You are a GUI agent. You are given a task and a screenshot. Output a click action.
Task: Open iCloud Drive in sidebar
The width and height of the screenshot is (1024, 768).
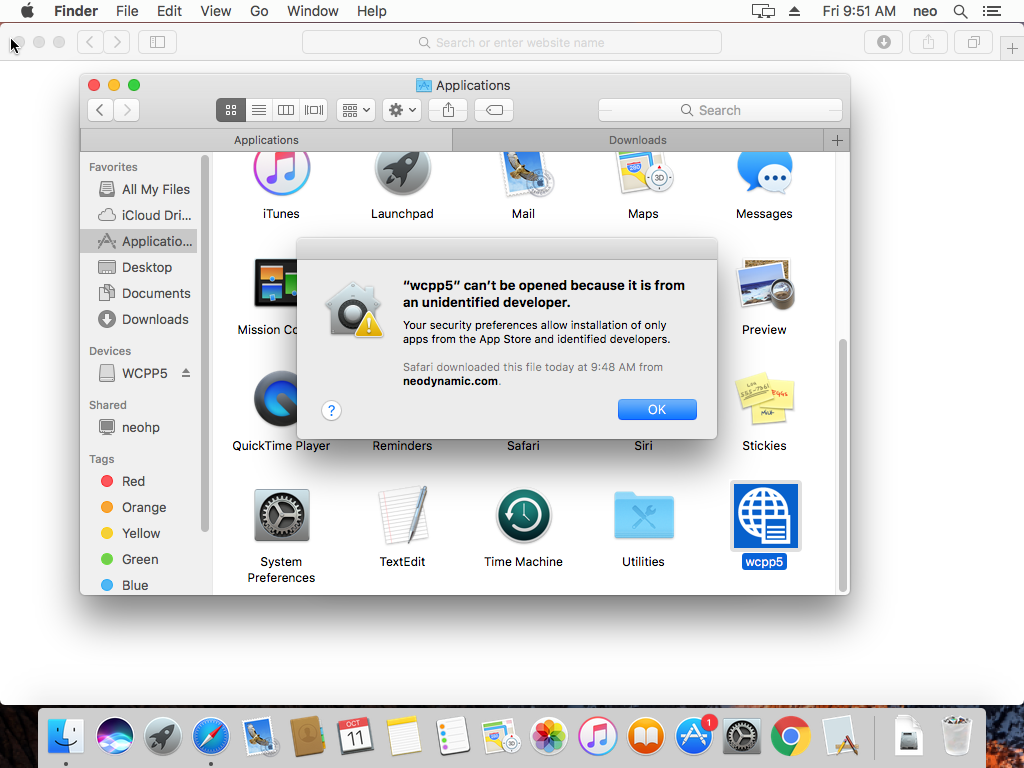pyautogui.click(x=139, y=216)
